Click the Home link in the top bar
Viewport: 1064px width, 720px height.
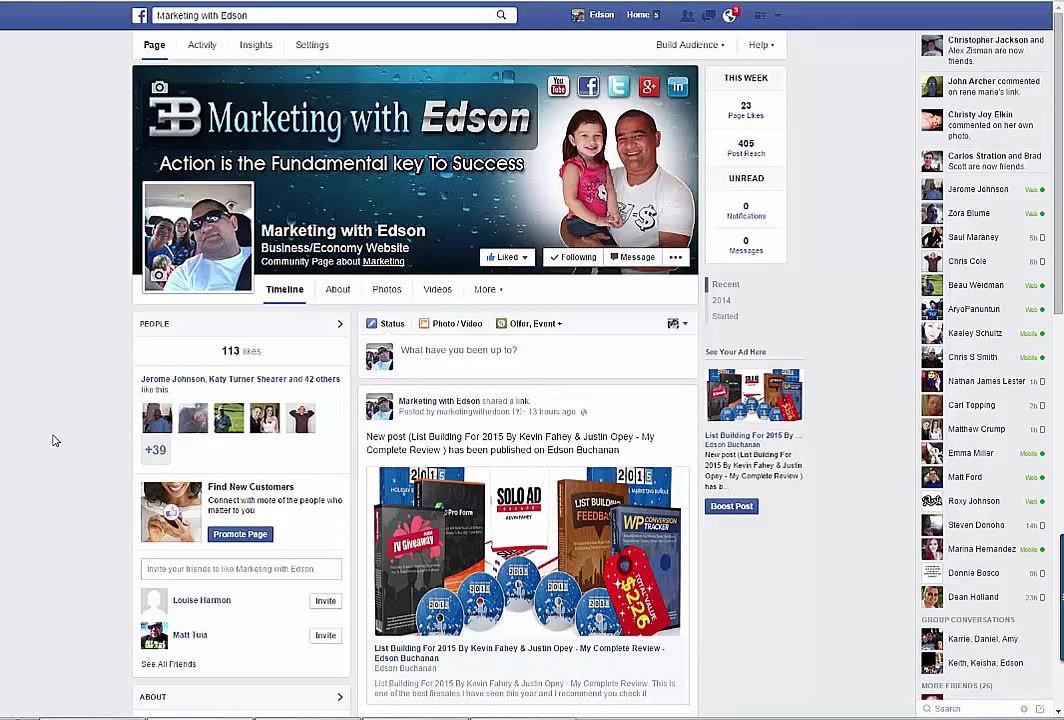[638, 14]
